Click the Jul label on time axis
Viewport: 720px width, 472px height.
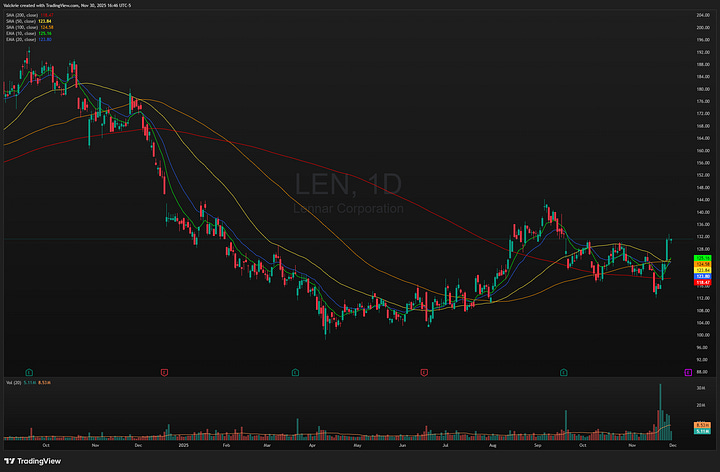click(x=445, y=445)
